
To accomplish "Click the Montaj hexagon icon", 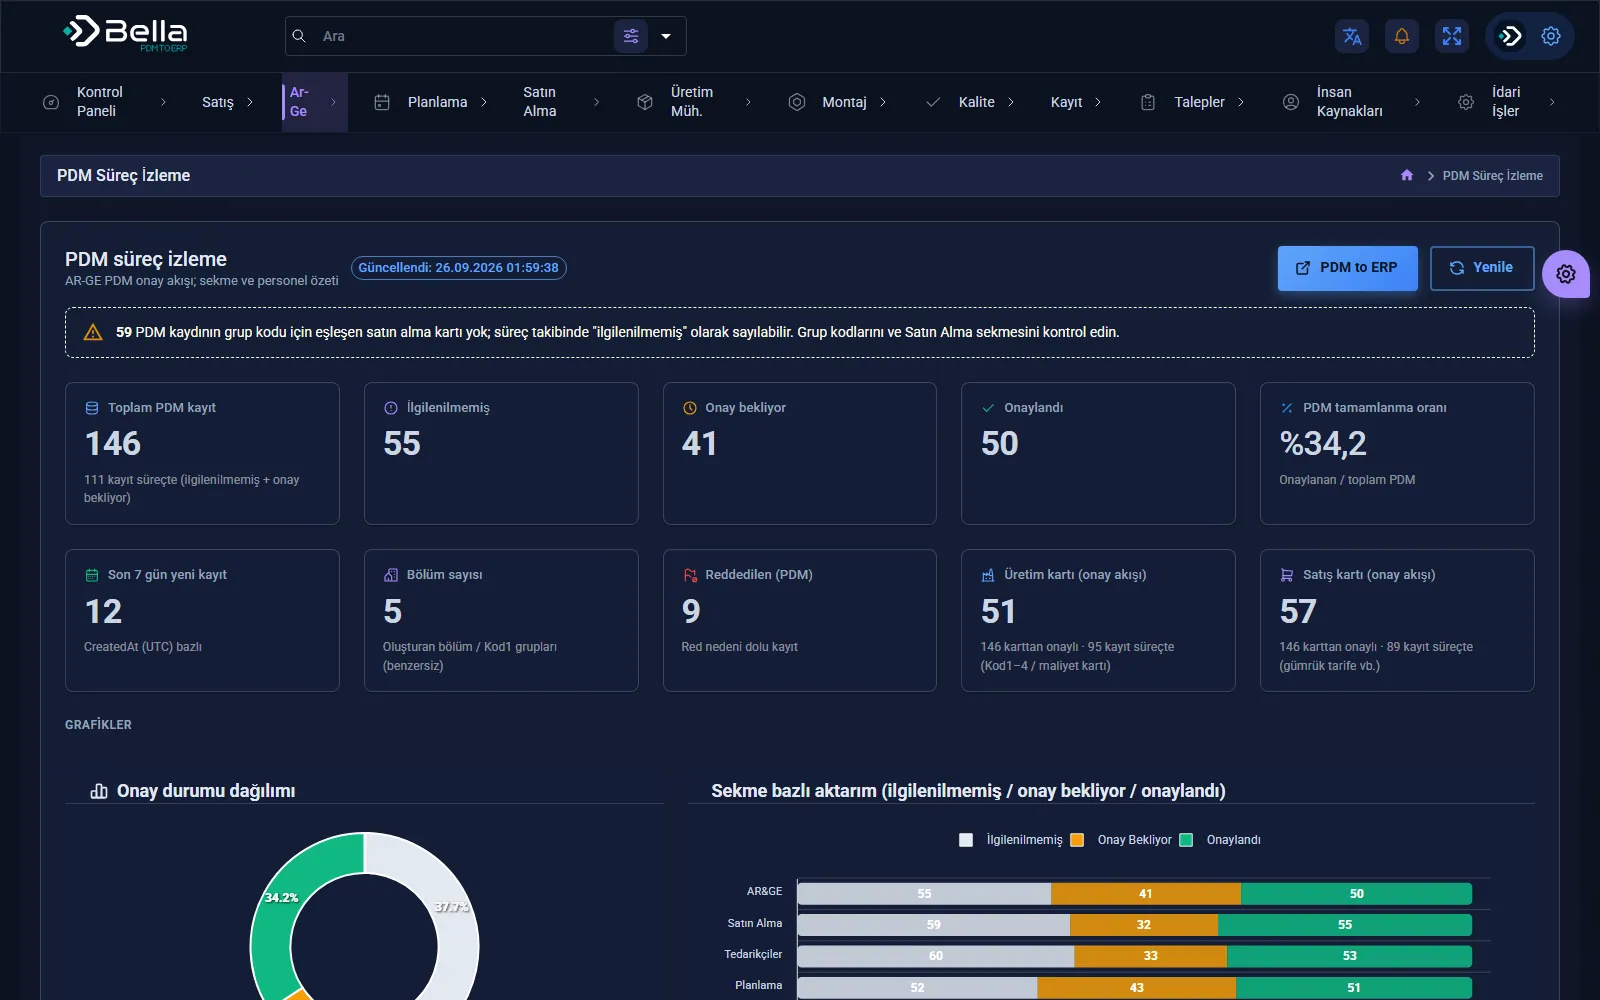I will click(797, 102).
